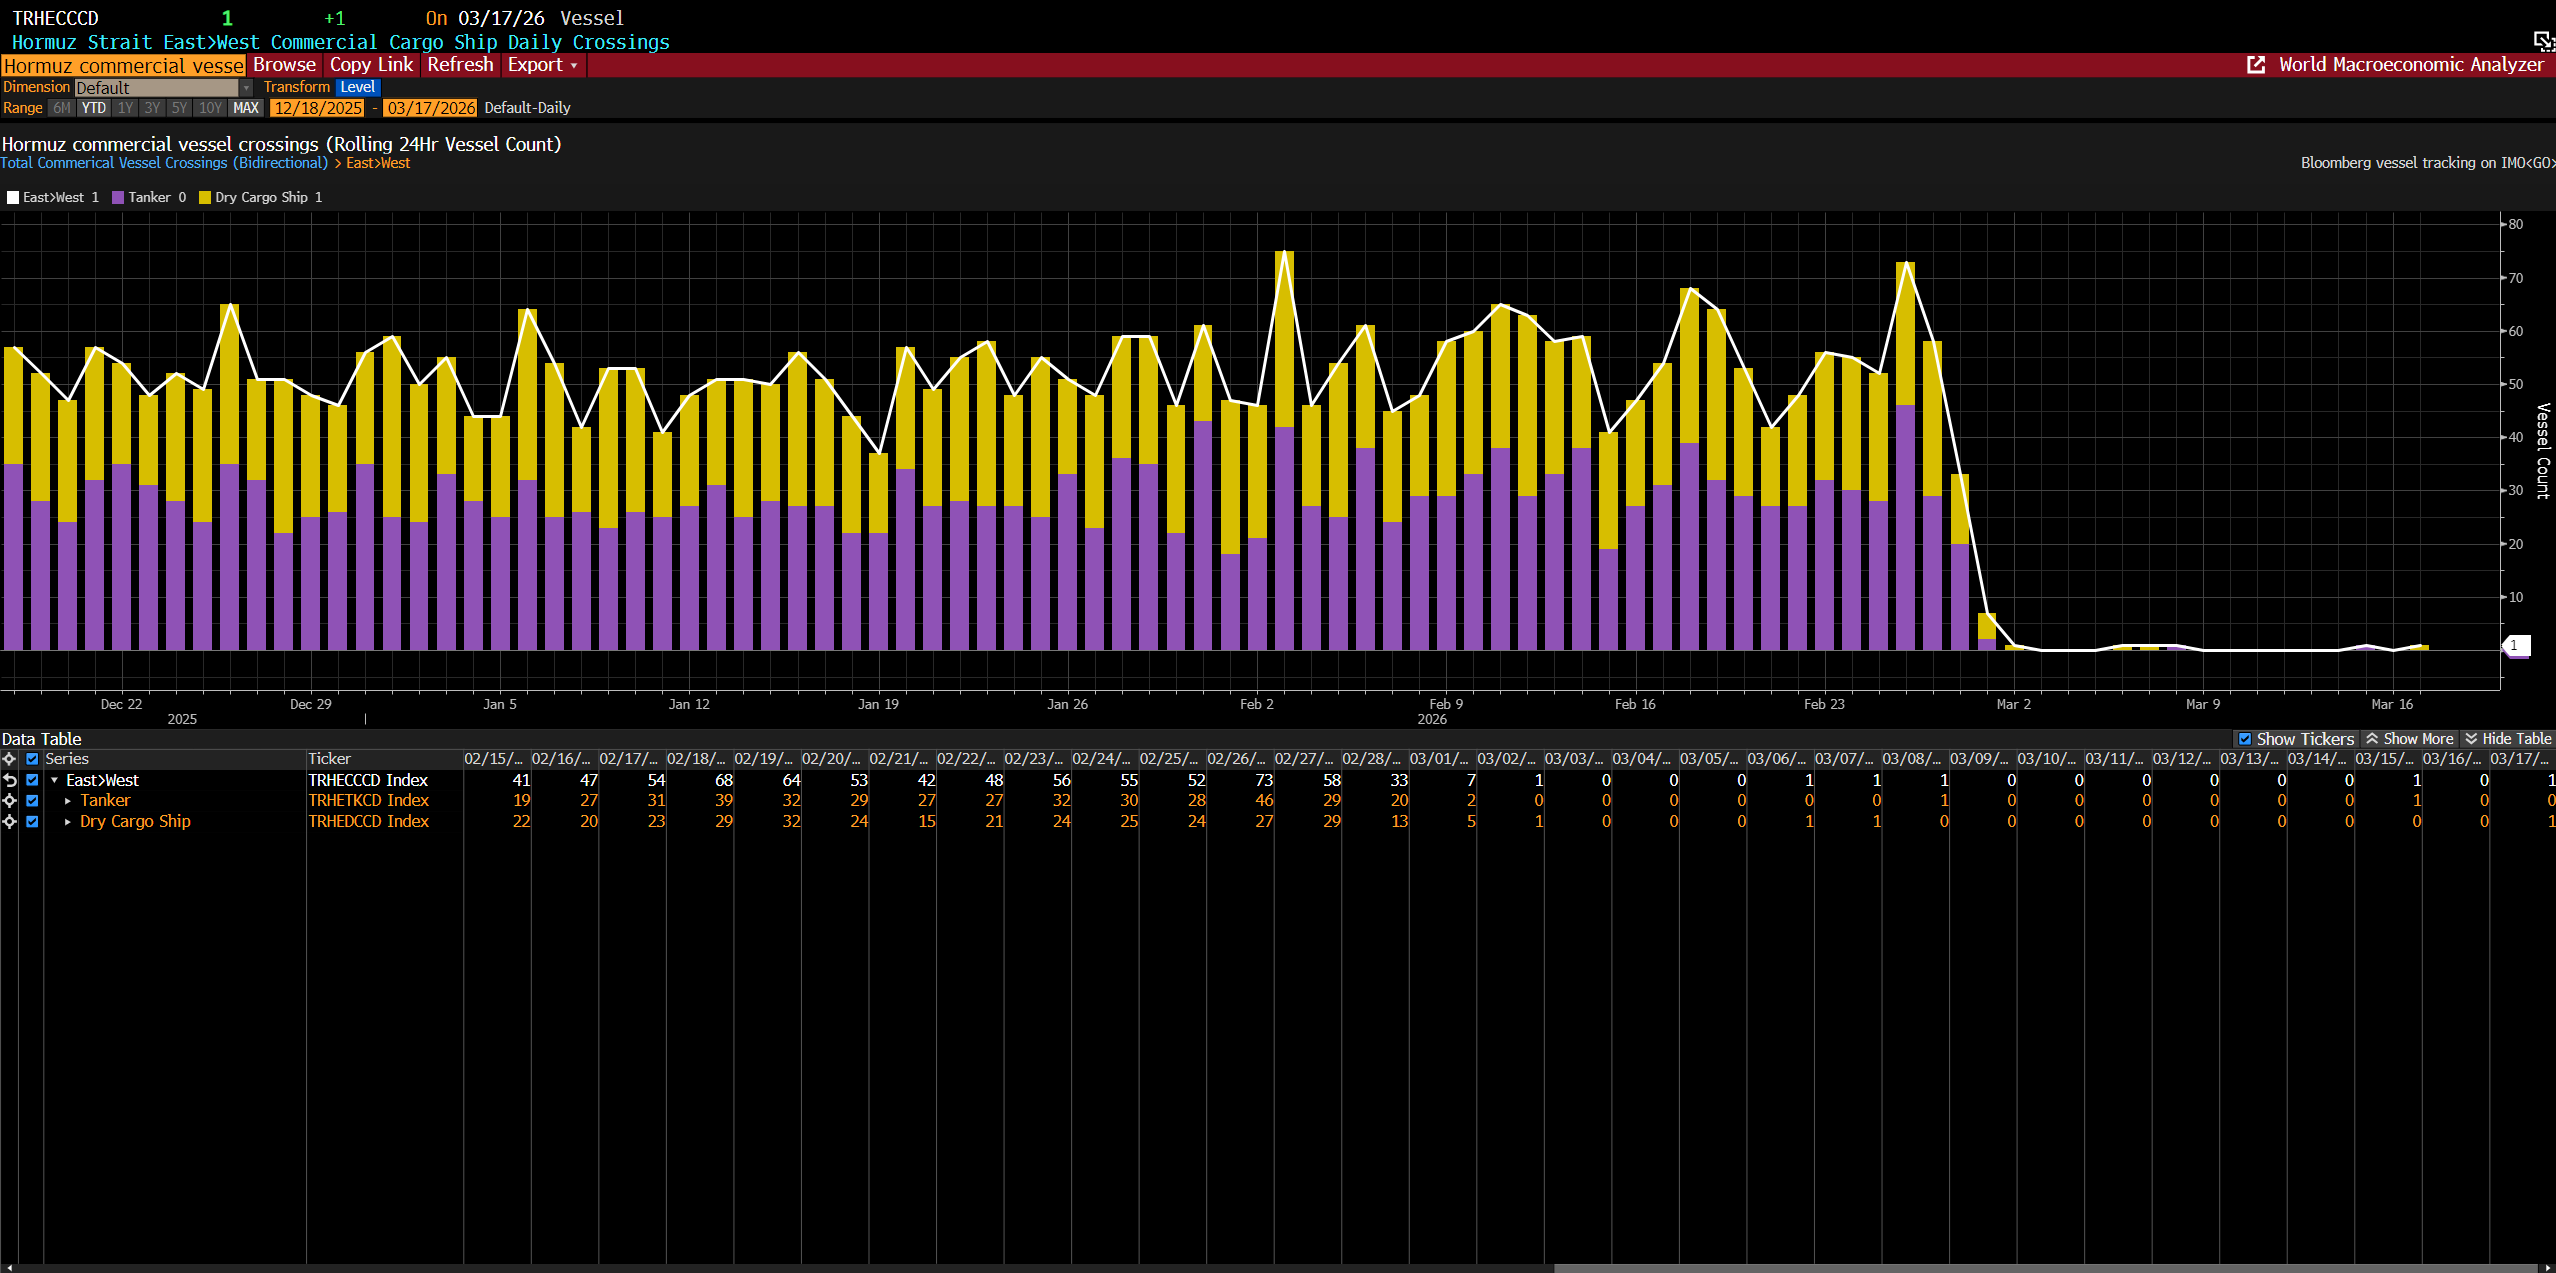Viewport: 2556px width, 1273px height.
Task: Click the Hide Table collapse icon
Action: point(2471,739)
